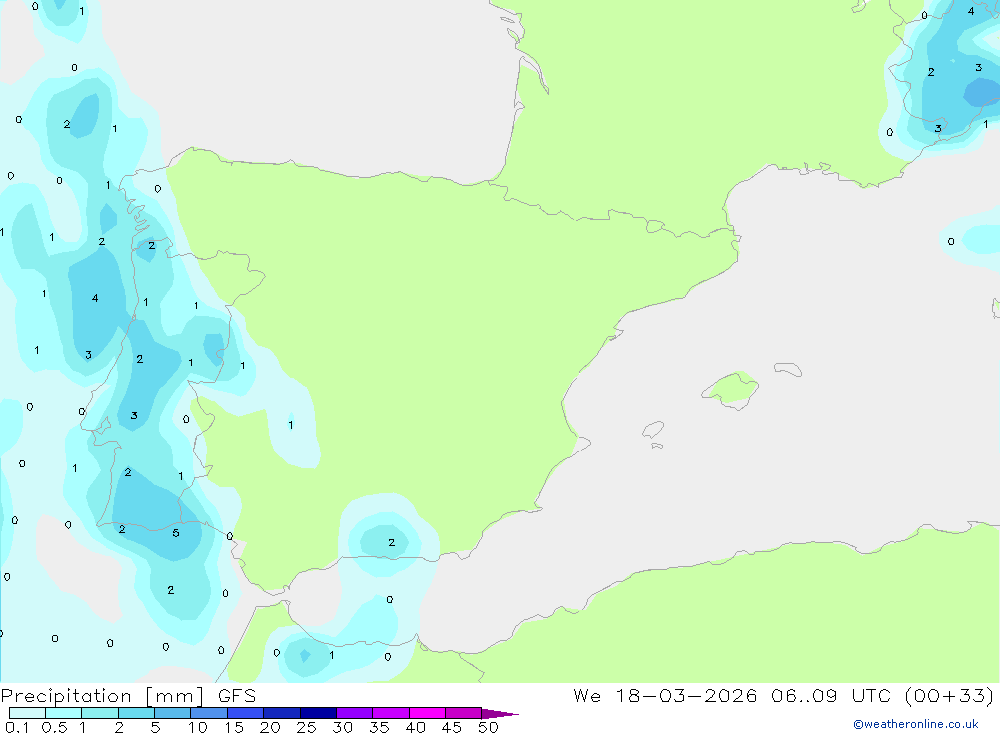Pick the 15–20 mm legend color swatch

pos(245,713)
